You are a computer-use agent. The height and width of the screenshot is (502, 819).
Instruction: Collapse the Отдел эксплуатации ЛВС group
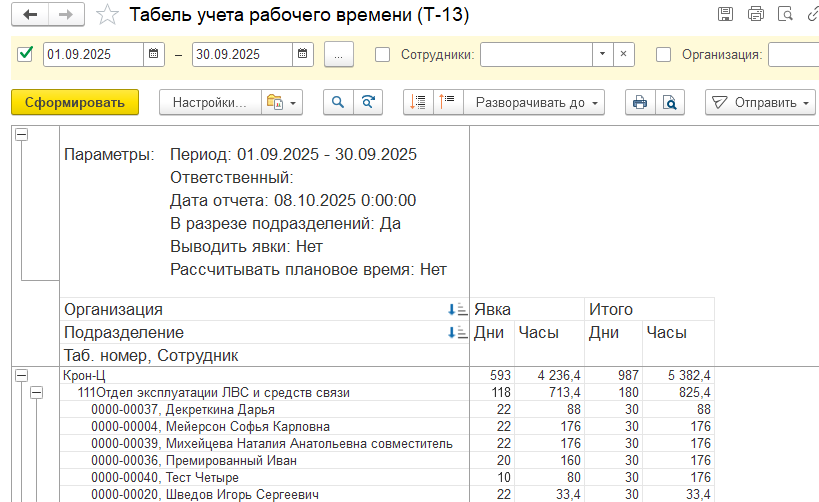pos(36,393)
